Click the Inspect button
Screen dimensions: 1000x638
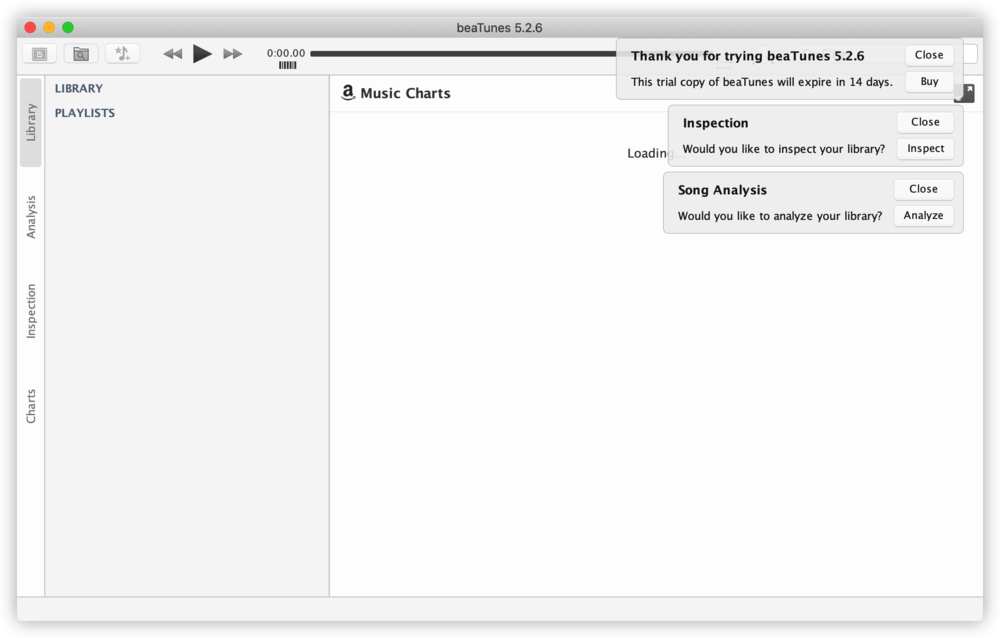[925, 149]
